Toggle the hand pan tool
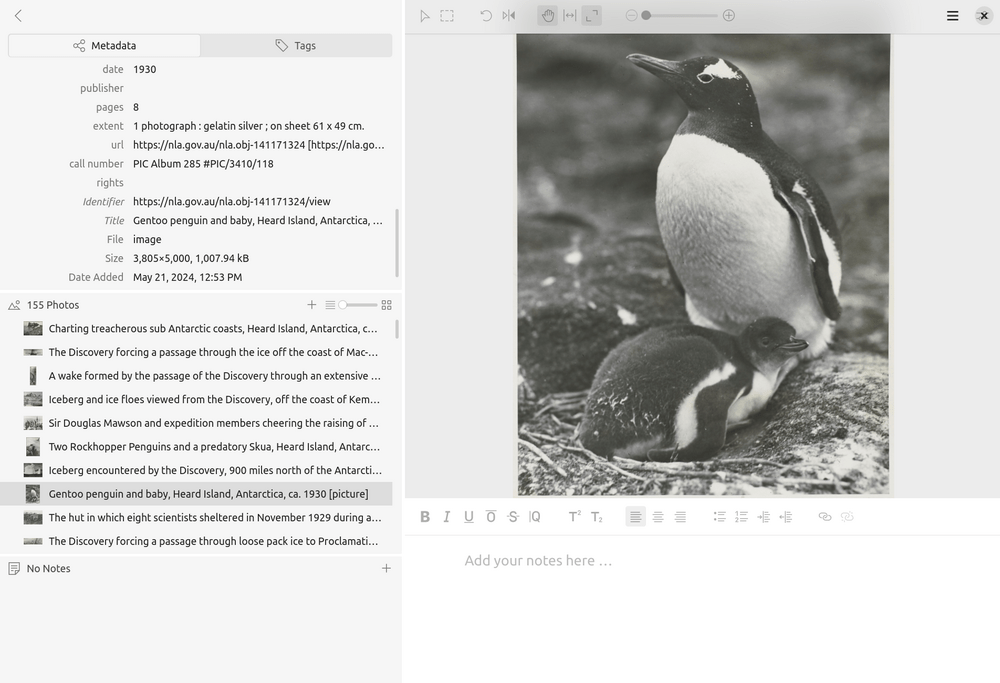This screenshot has height=683, width=1000. click(x=548, y=16)
